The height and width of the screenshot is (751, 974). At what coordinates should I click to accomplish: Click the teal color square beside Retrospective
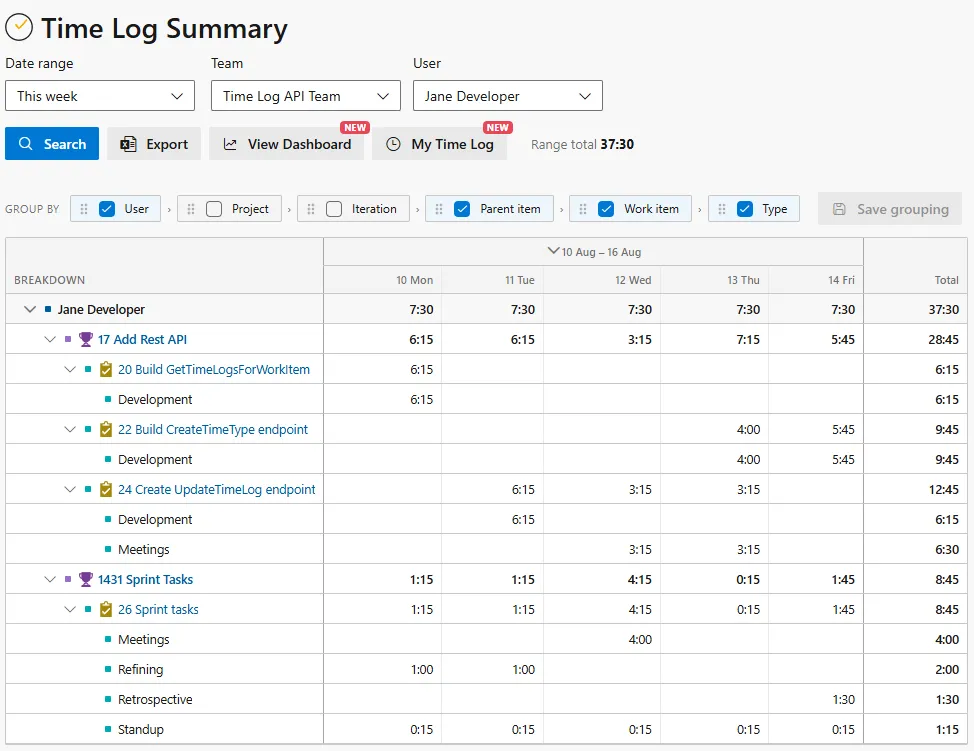coord(108,699)
